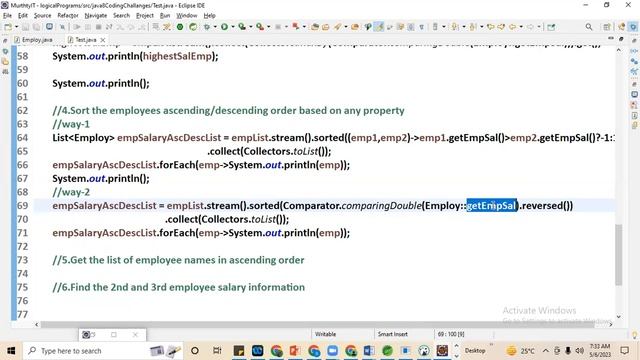The height and width of the screenshot is (360, 640).
Task: Open the Debug dropdown arrow
Action: [x=215, y=27]
